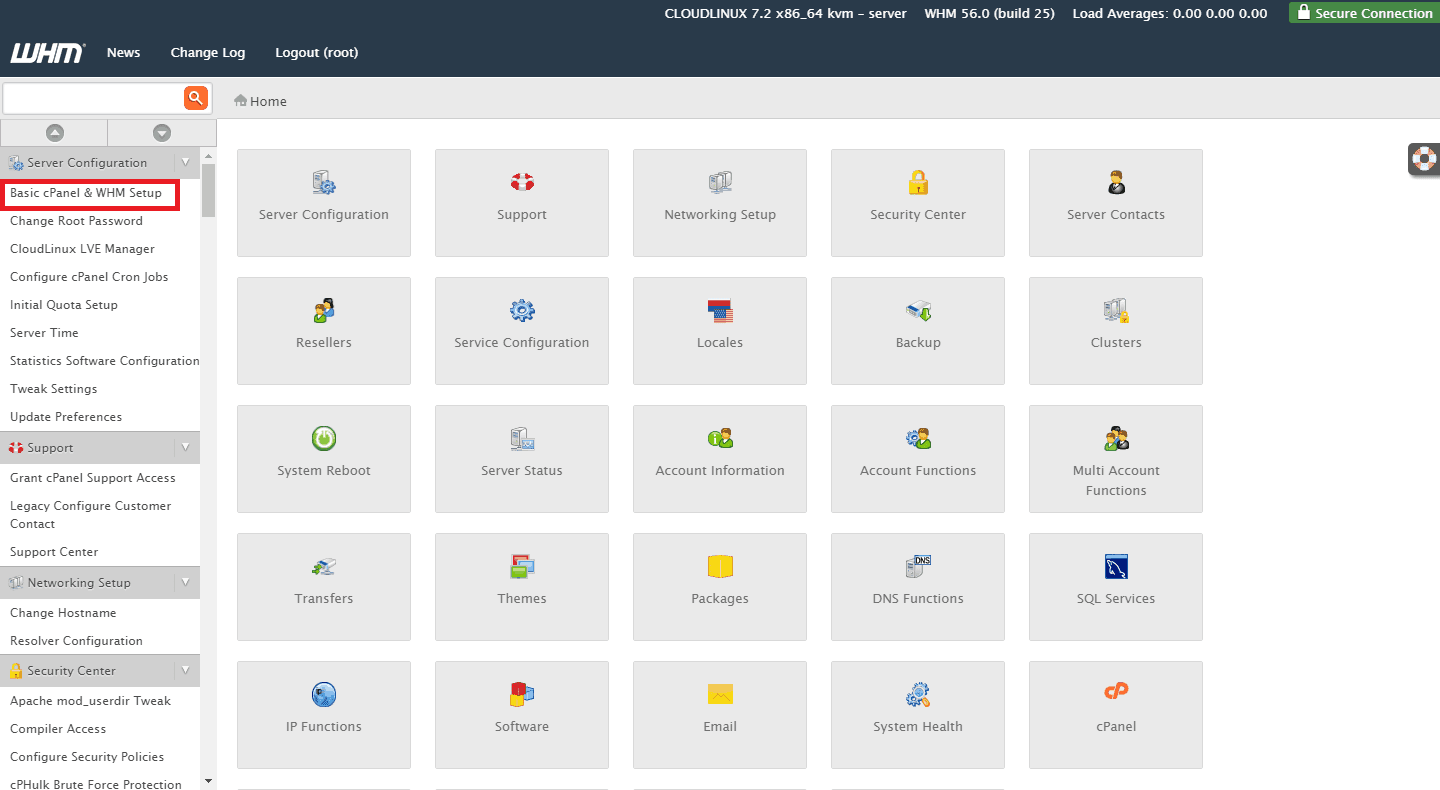
Task: Open the Server Status tile
Action: (x=522, y=459)
